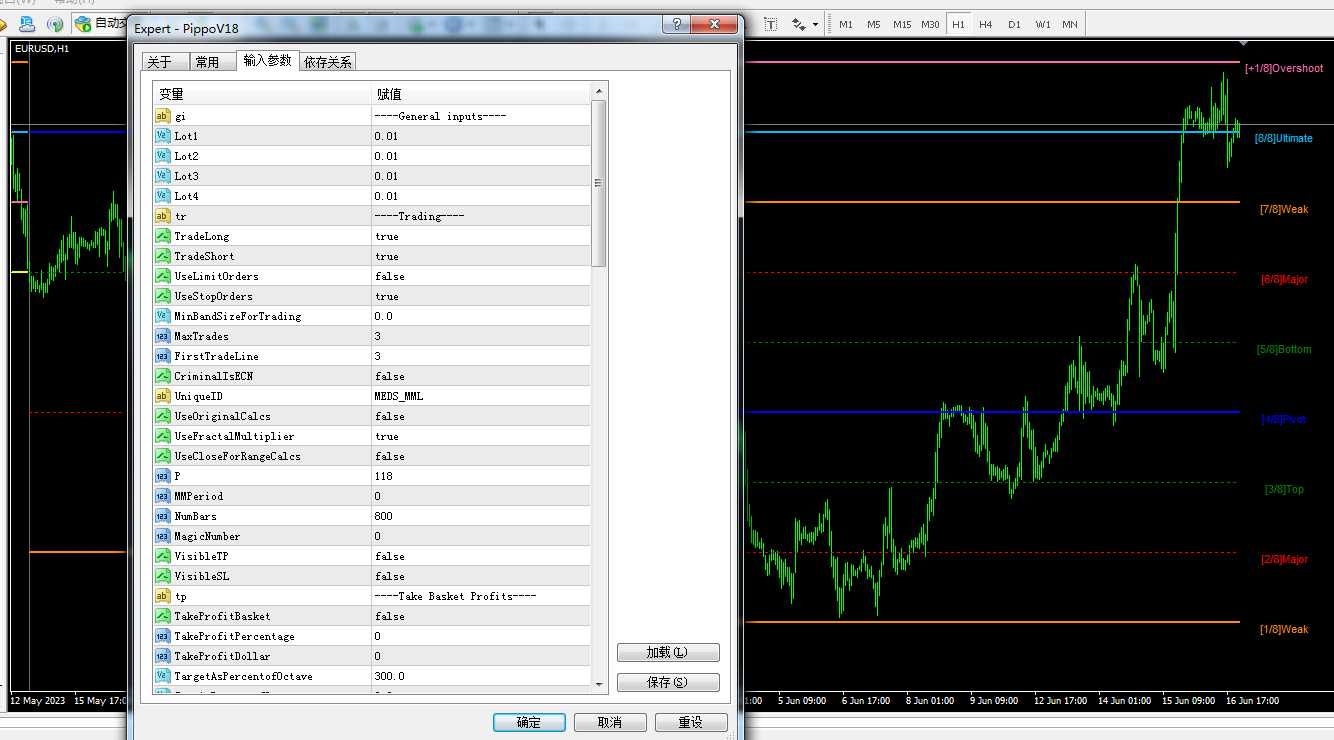Click the string icon beside gi variable
The image size is (1334, 740).
(x=162, y=116)
